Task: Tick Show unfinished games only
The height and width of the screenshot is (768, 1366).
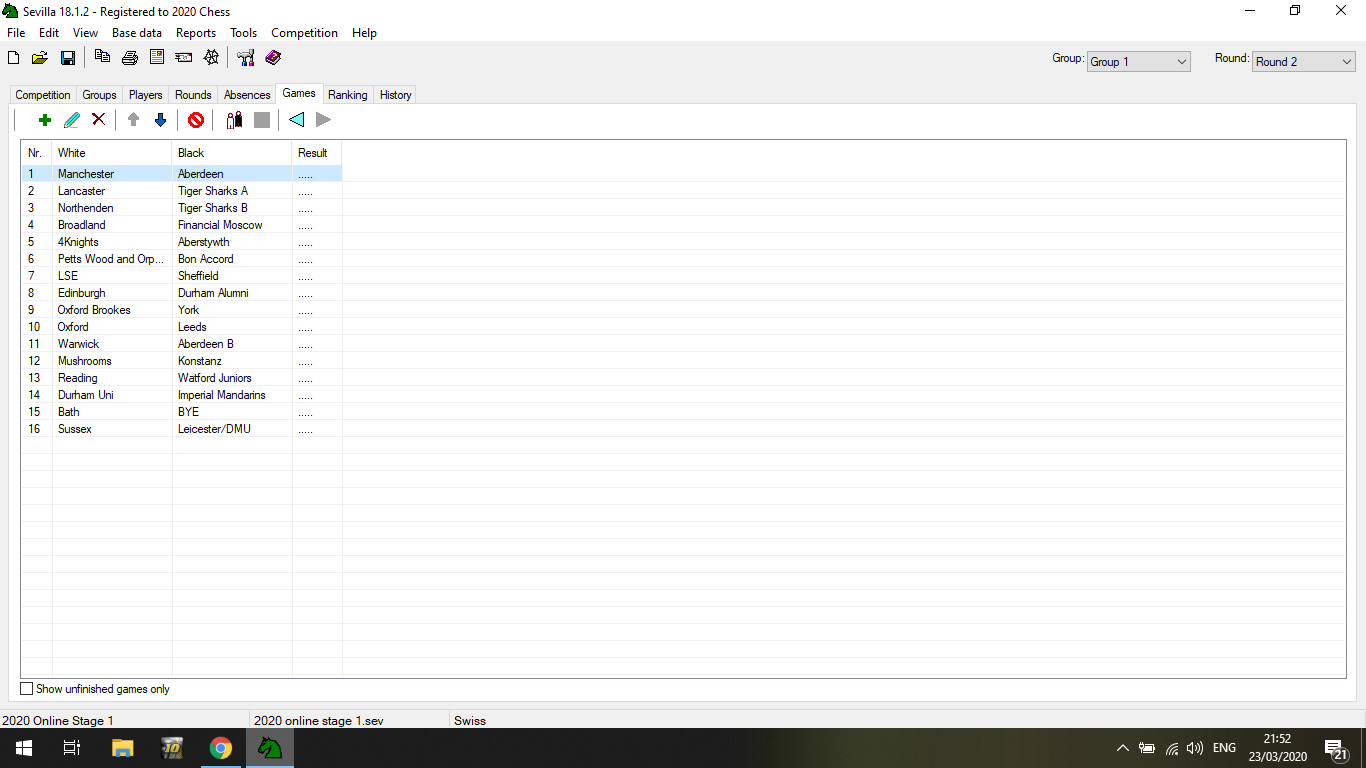Action: coord(27,689)
